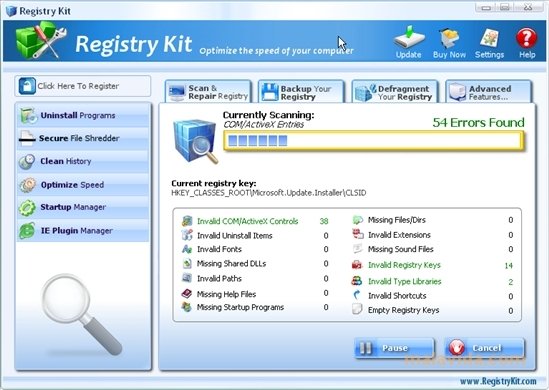Viewport: 549px width, 390px height.
Task: Click the '54 Errors Found' text
Action: (x=478, y=123)
